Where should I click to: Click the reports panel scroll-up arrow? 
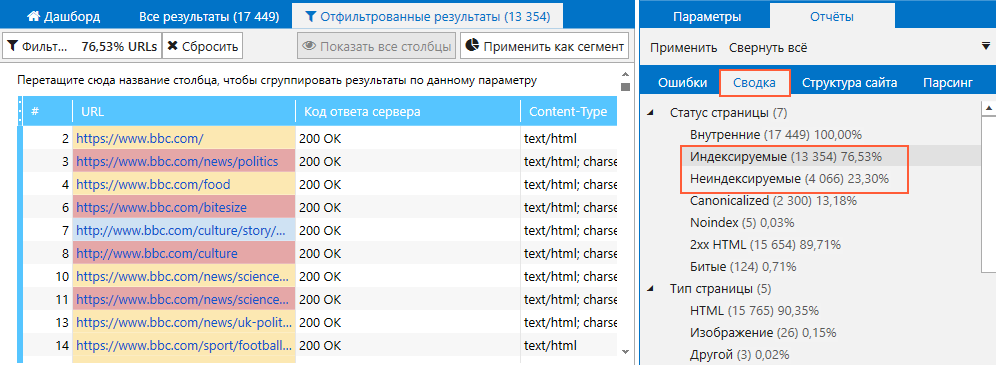click(x=989, y=109)
